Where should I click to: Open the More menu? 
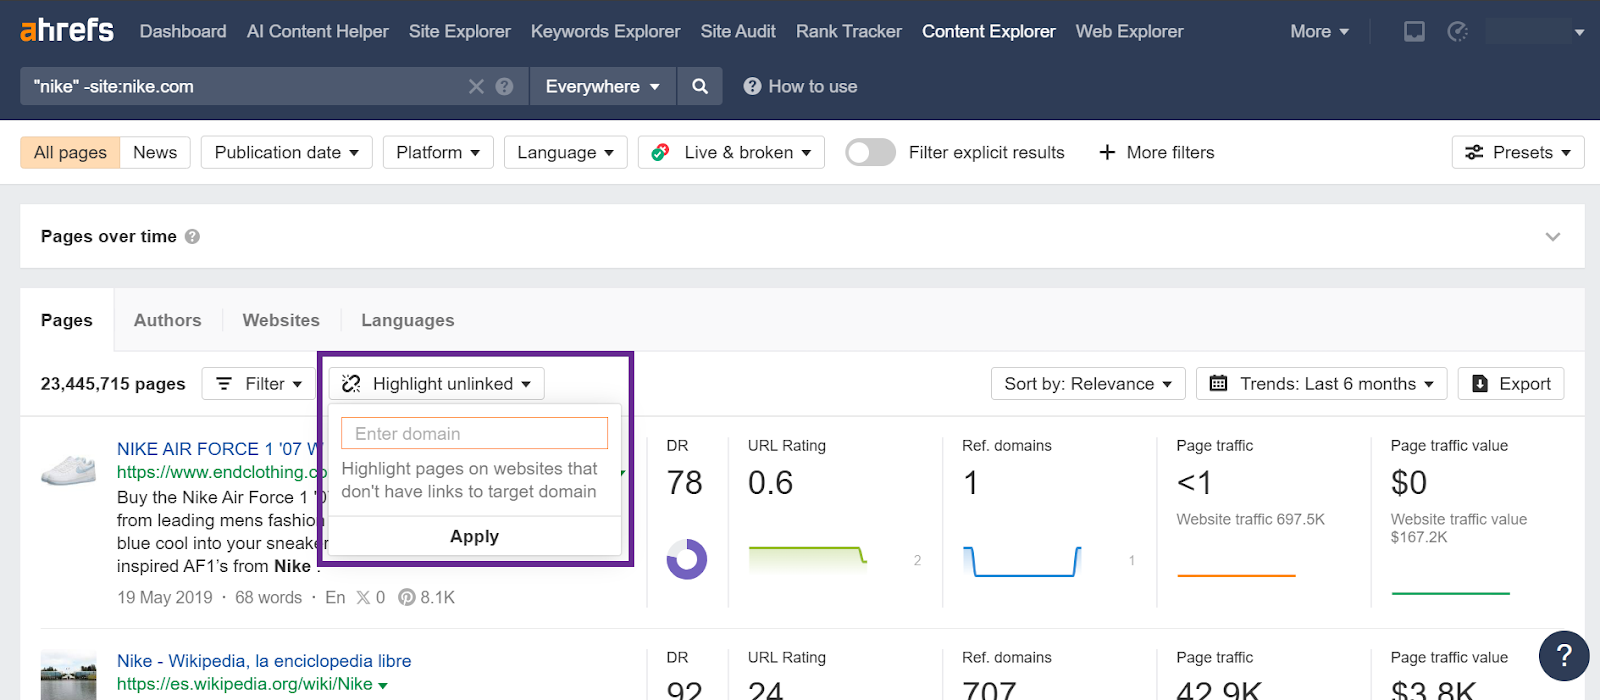point(1319,32)
